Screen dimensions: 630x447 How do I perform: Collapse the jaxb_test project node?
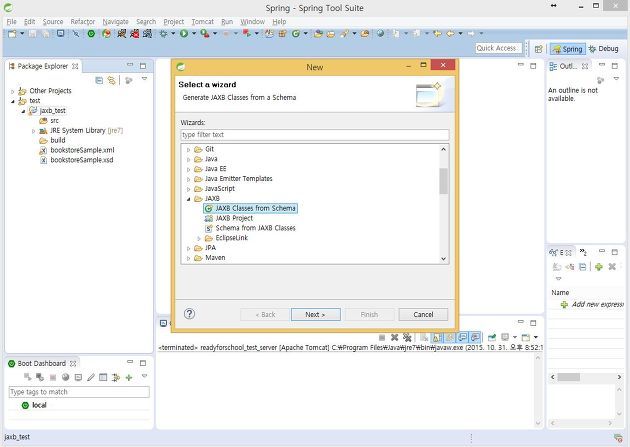23,111
